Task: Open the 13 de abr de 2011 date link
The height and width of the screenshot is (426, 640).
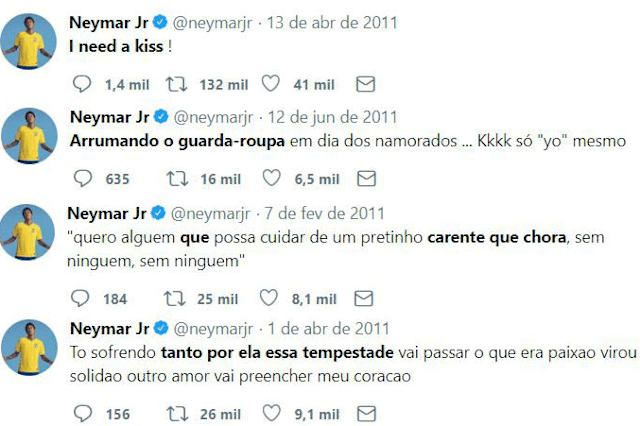Action: click(332, 23)
